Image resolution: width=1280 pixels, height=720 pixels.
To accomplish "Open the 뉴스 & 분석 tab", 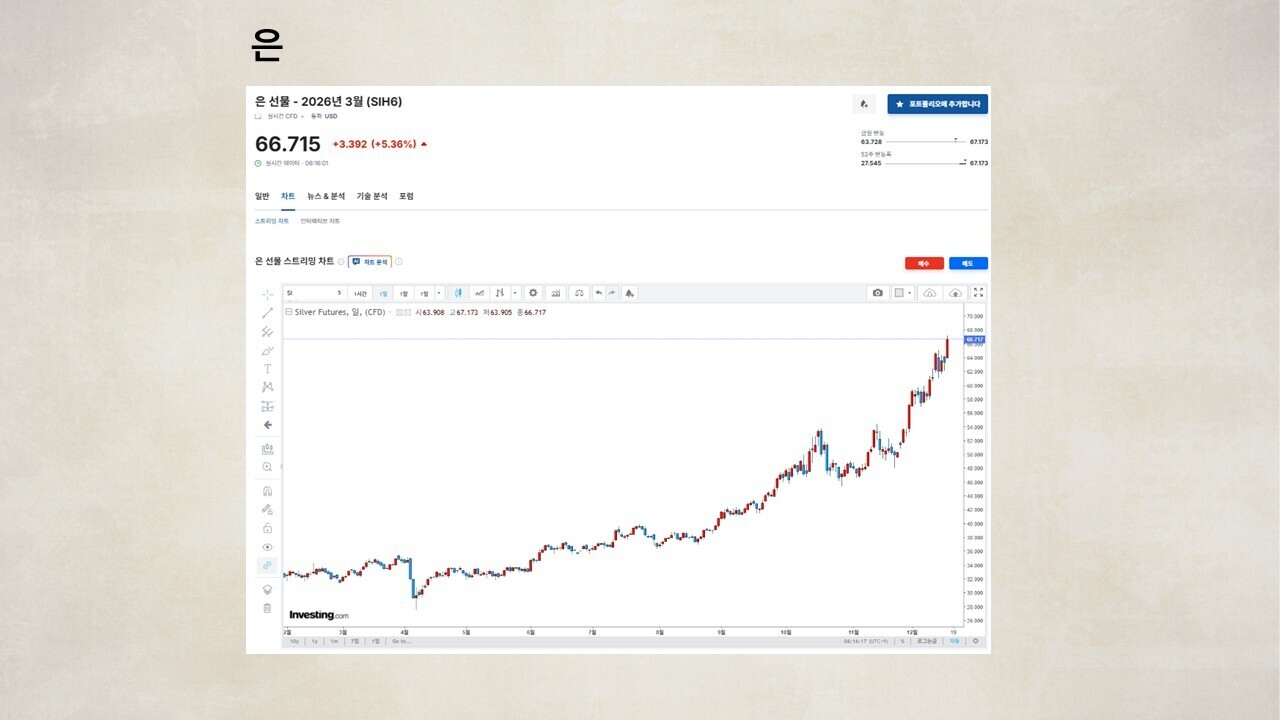I will tap(325, 196).
